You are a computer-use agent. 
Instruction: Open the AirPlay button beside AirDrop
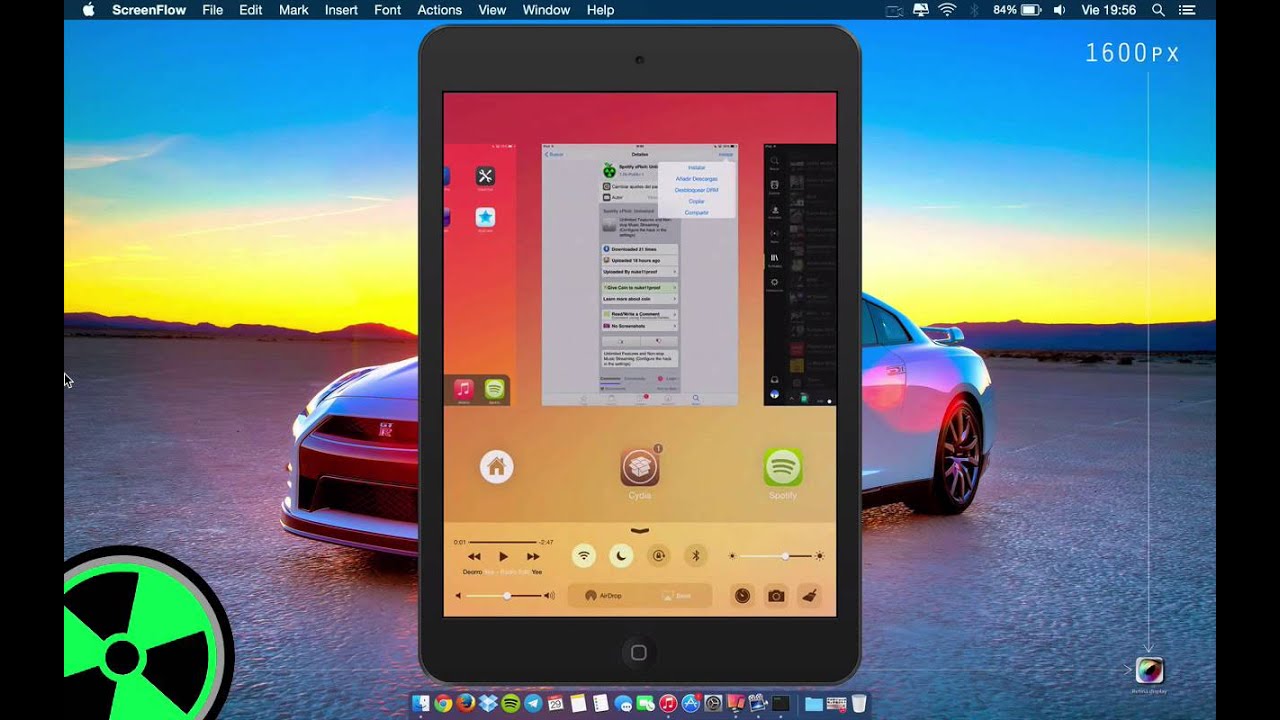point(676,596)
